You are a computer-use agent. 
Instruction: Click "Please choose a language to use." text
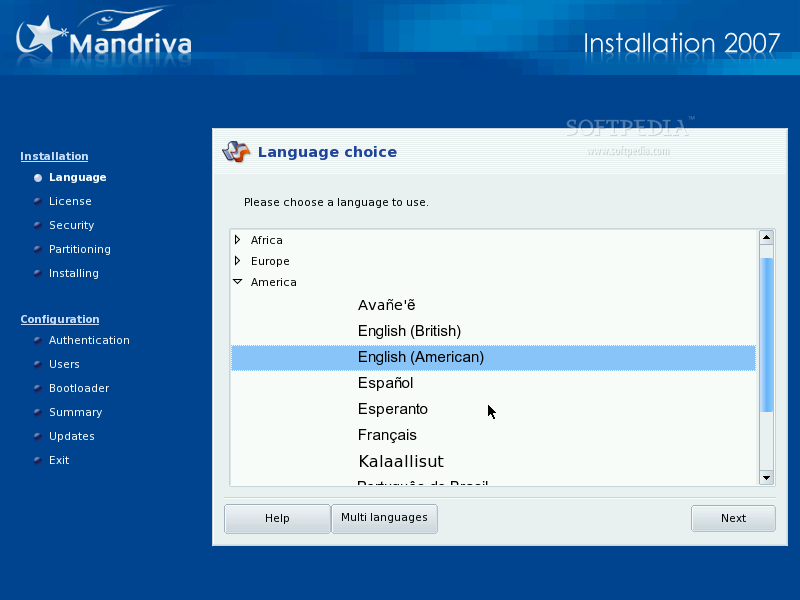[336, 203]
